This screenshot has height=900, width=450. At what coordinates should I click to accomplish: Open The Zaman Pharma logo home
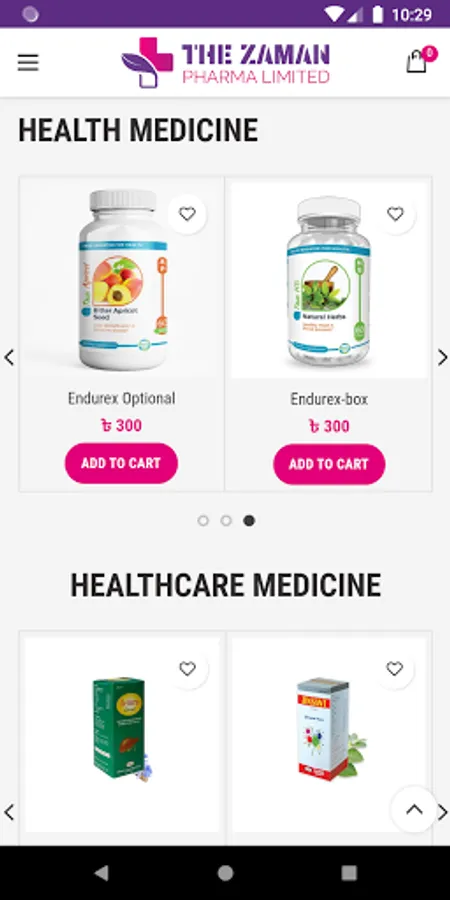click(226, 62)
